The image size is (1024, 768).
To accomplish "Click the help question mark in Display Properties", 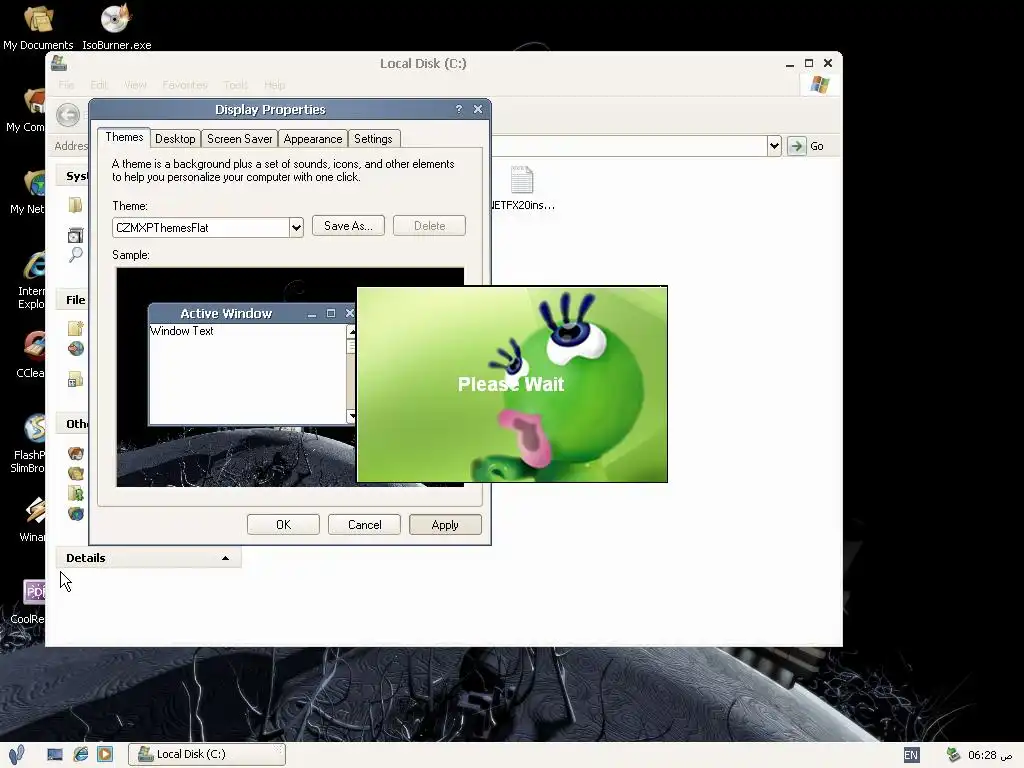I will (x=458, y=109).
